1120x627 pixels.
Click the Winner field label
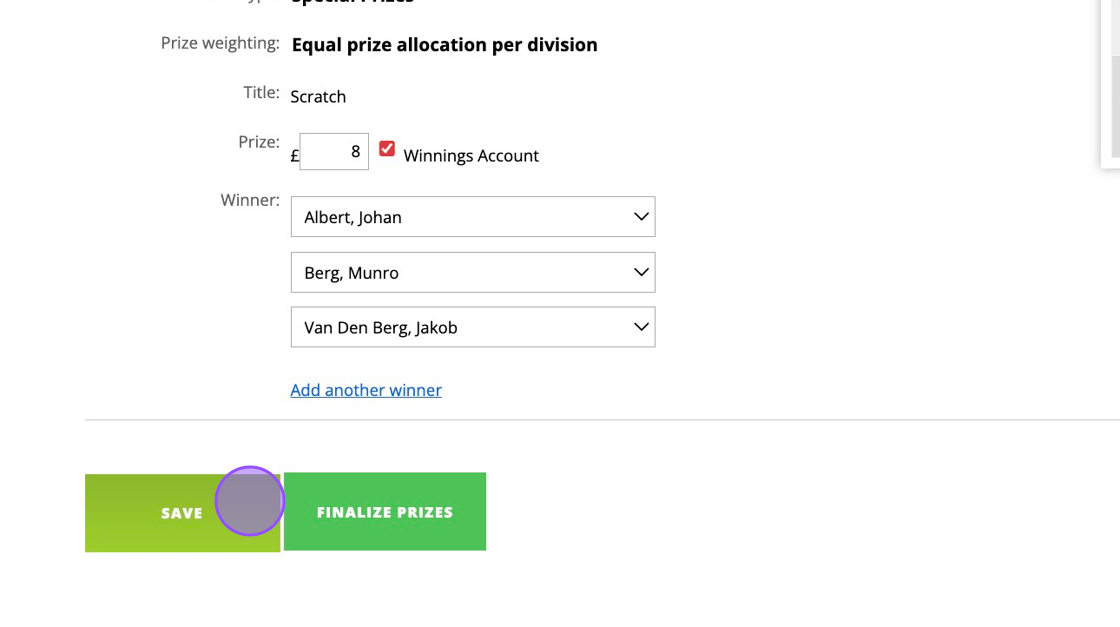click(250, 200)
